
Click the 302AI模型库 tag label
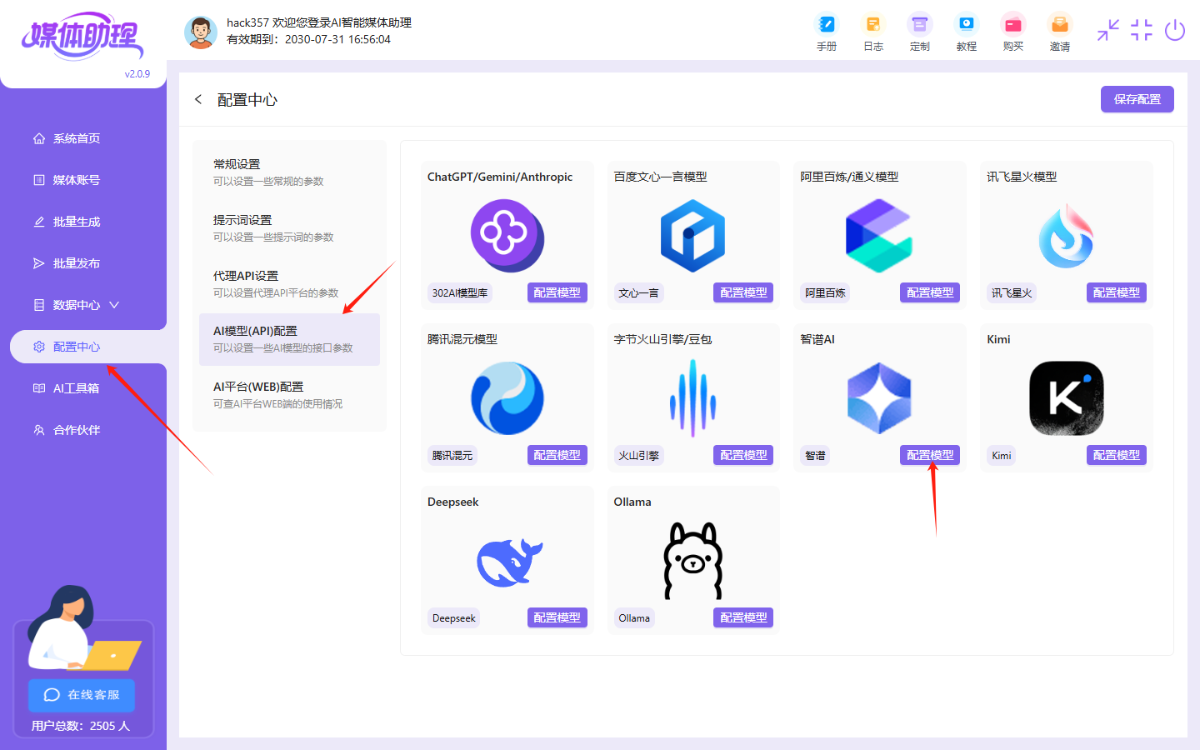(x=460, y=293)
